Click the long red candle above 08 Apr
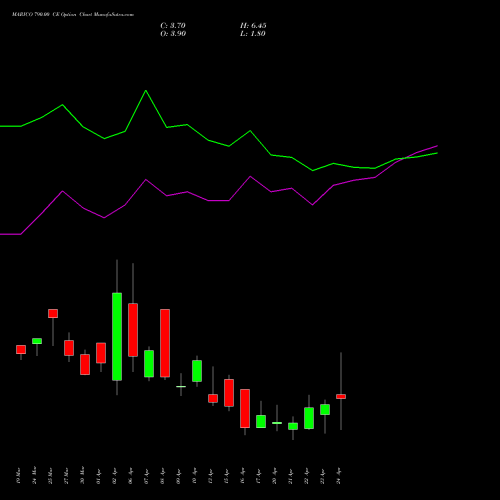The height and width of the screenshot is (500, 500). click(165, 343)
